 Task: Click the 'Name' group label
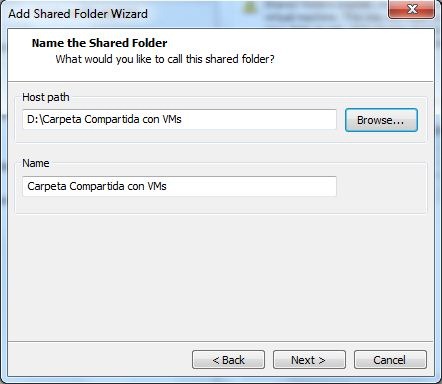coord(36,163)
